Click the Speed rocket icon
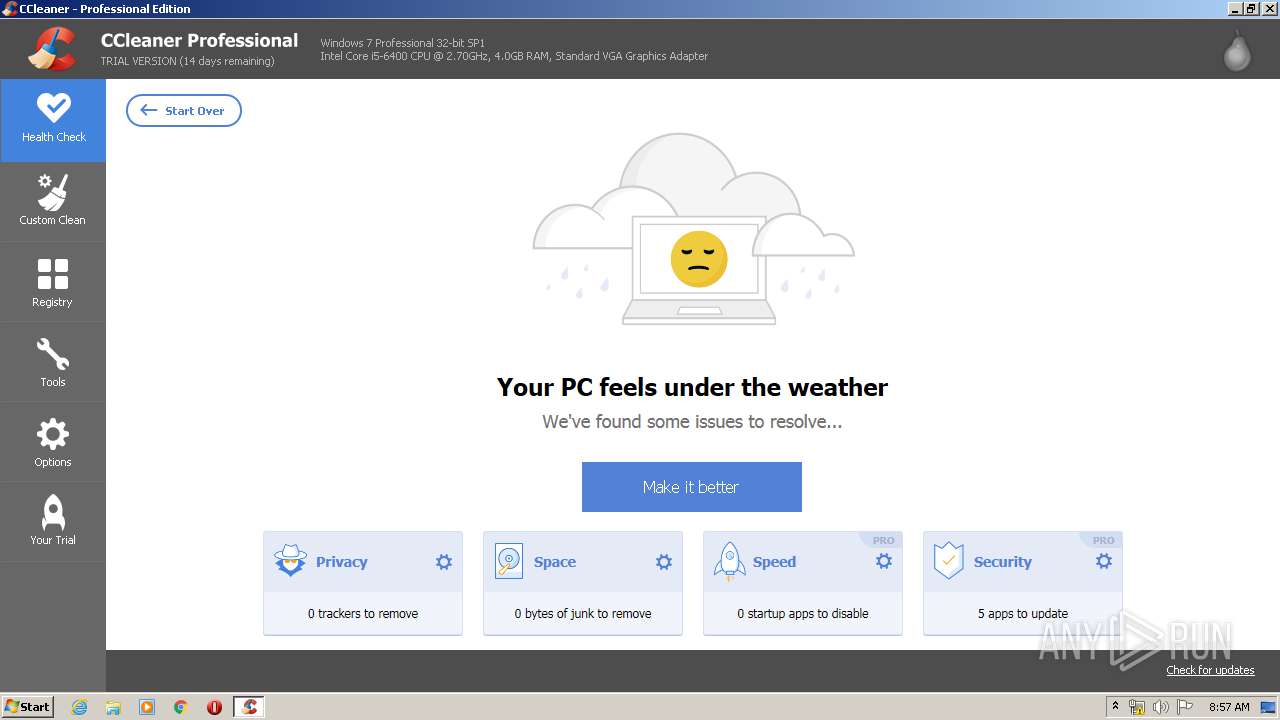Viewport: 1280px width, 720px height. click(729, 561)
